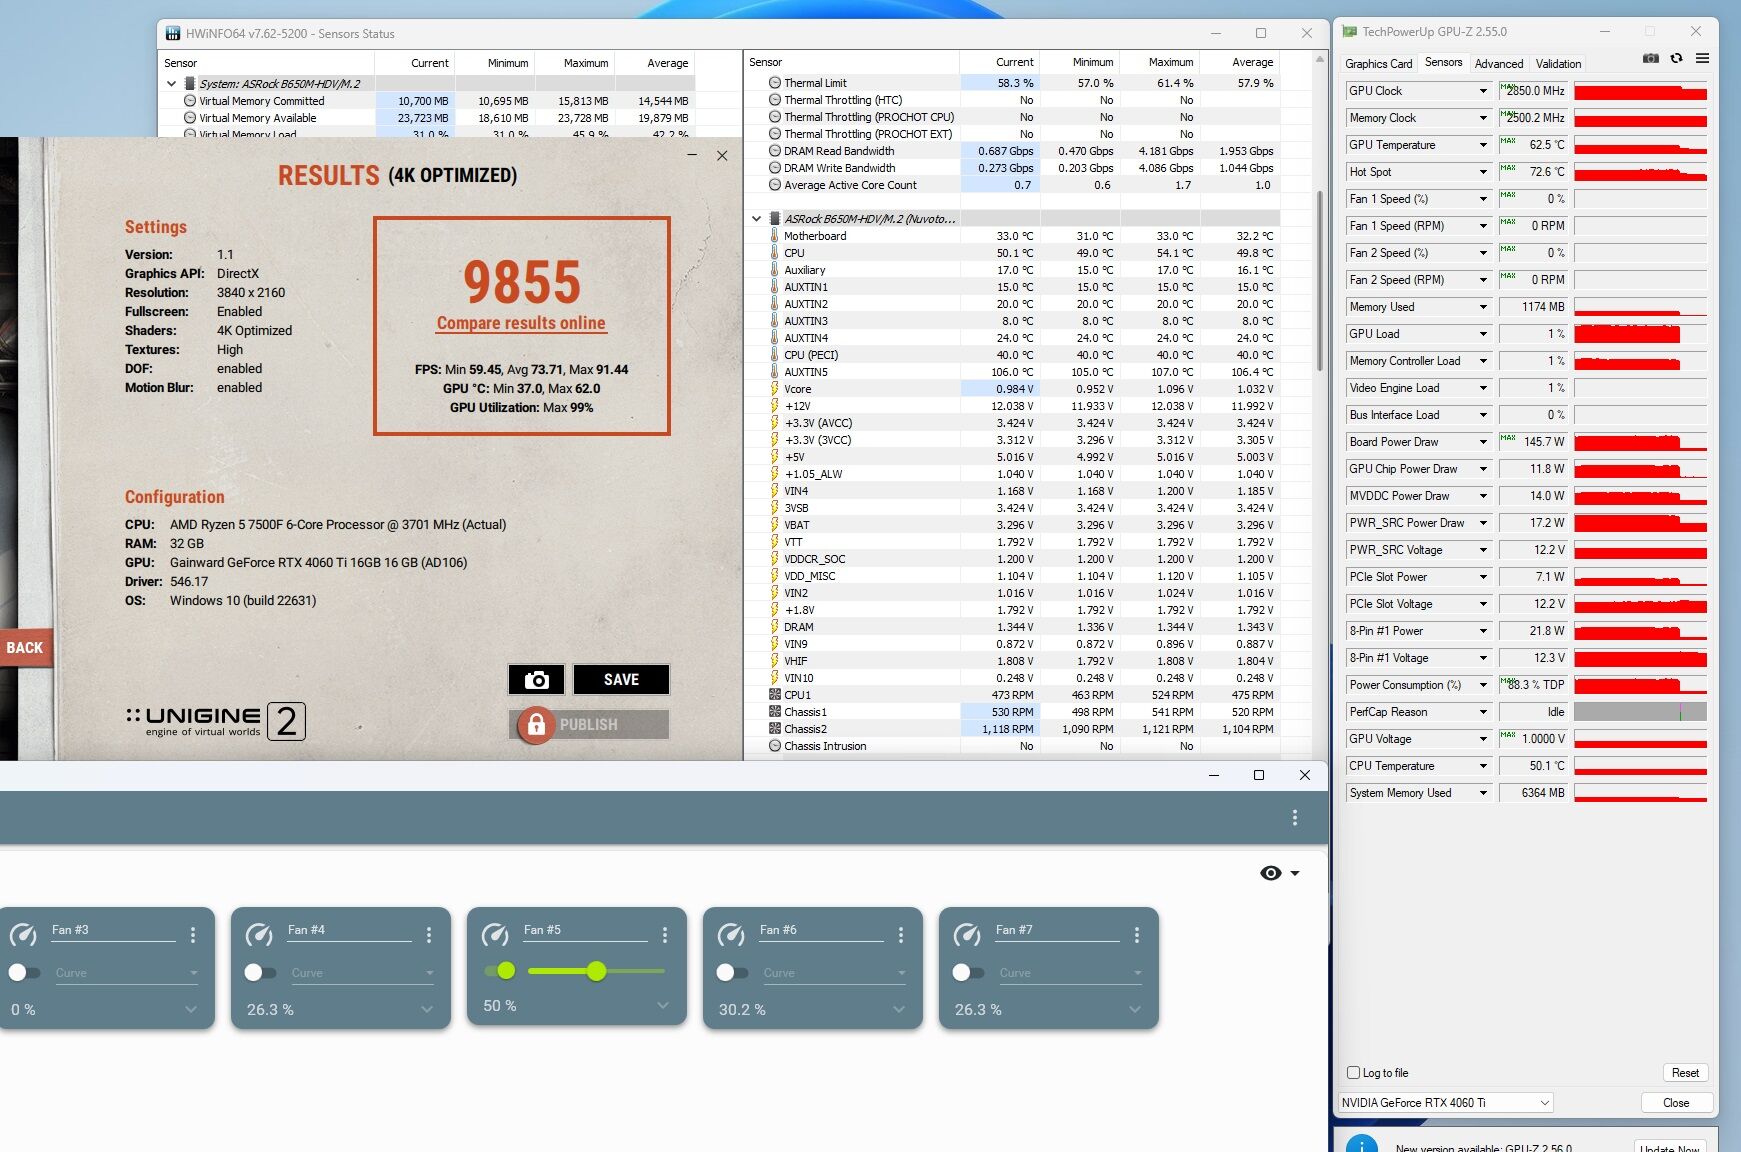This screenshot has width=1741, height=1152.
Task: Collapse the System ASRock B650M-HDV/M.2 tree node
Action: tap(171, 84)
